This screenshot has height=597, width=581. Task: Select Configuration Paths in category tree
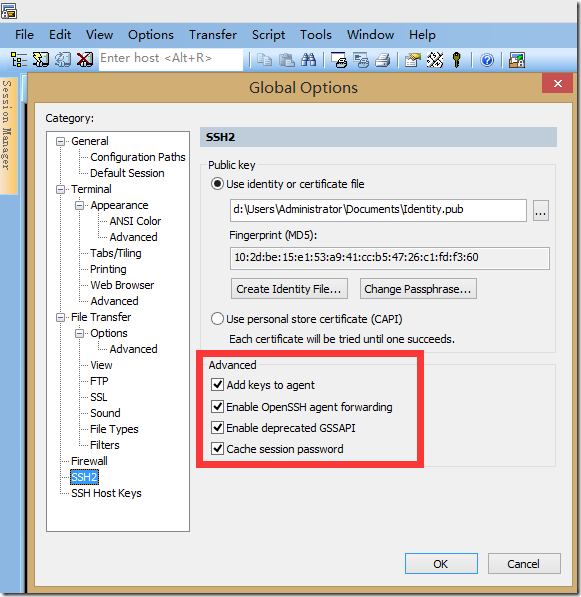click(138, 157)
